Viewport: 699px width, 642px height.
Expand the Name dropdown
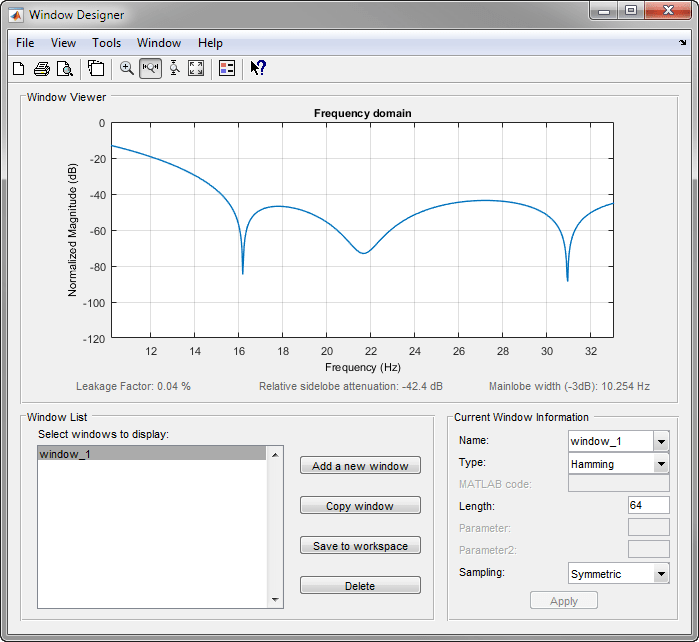pos(661,441)
